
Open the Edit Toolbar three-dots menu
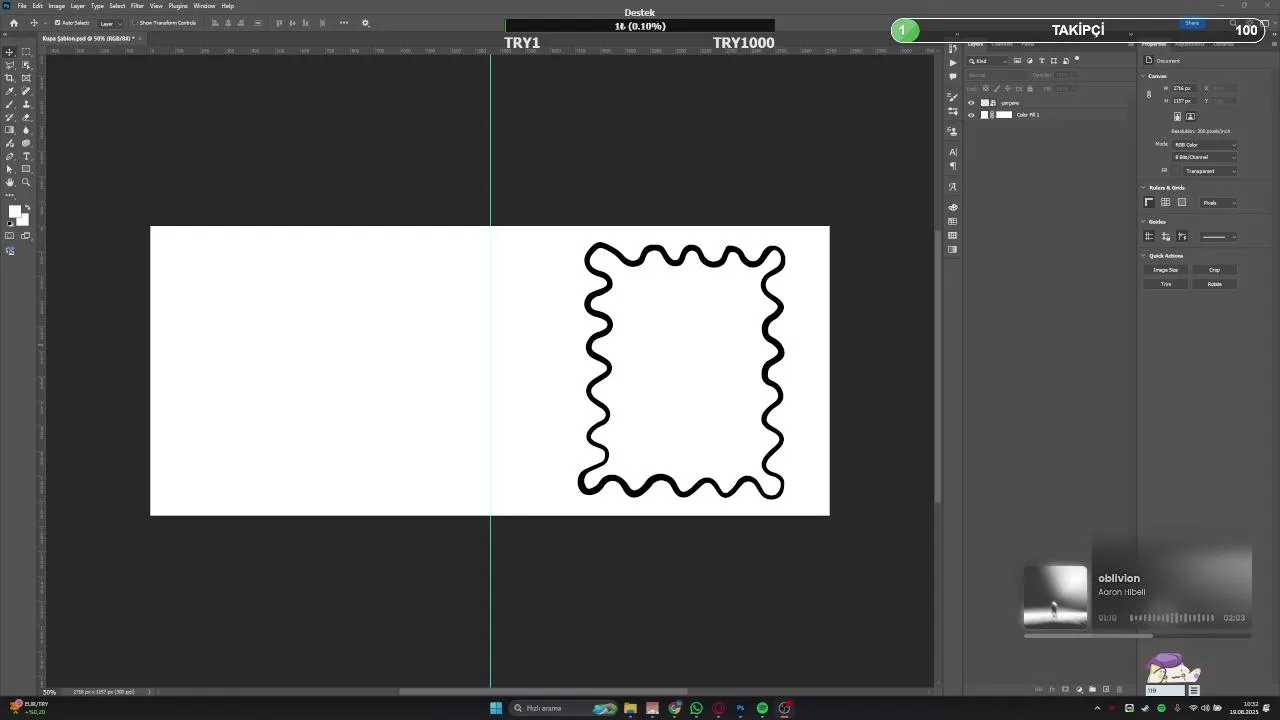pos(10,195)
